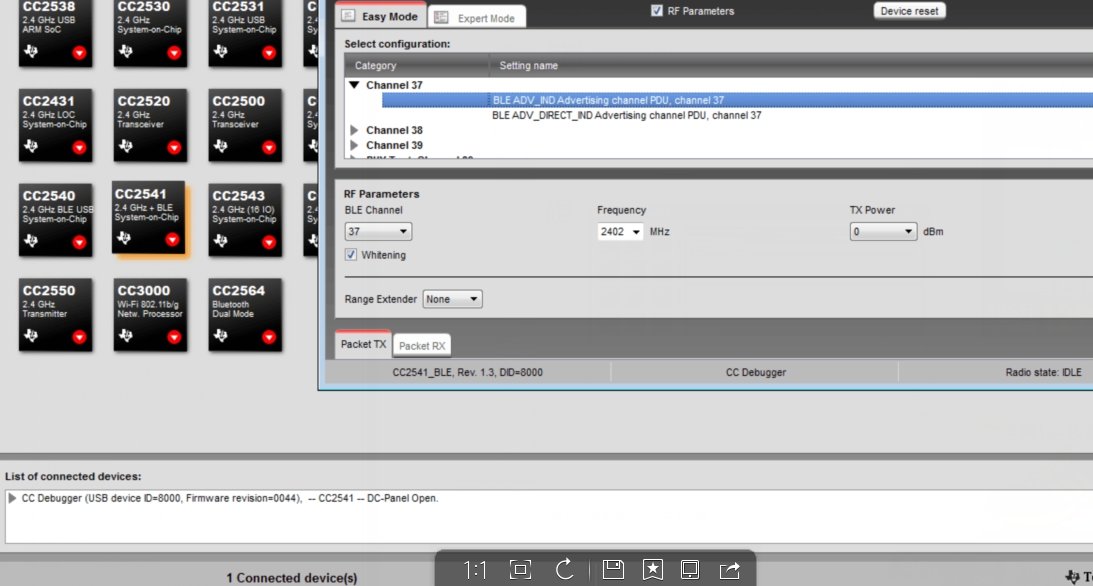Switch to the Easy Mode tab
The width and height of the screenshot is (1093, 586).
pyautogui.click(x=380, y=16)
